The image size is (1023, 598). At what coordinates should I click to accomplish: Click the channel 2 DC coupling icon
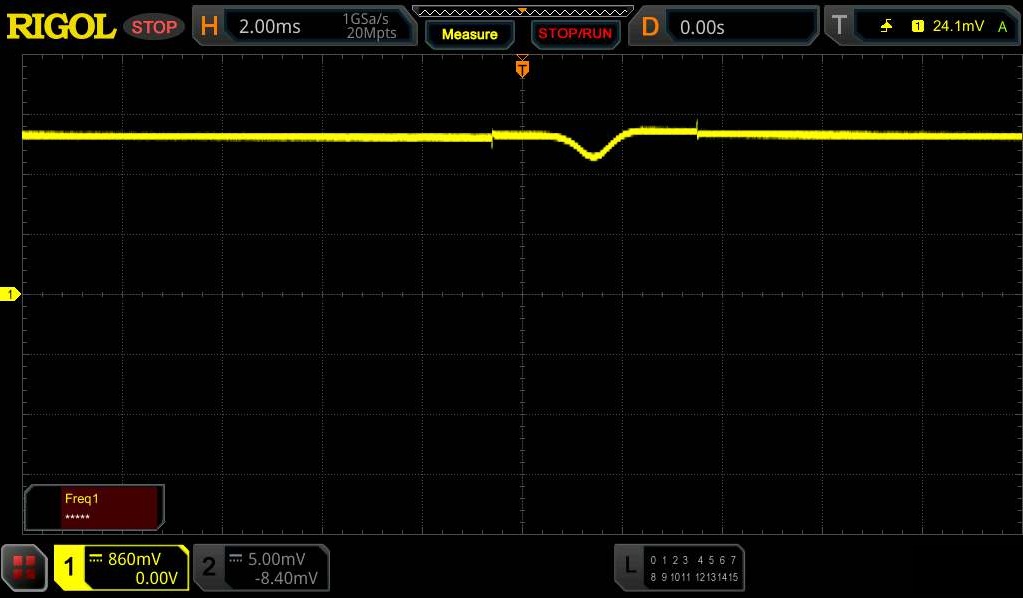pyautogui.click(x=236, y=558)
